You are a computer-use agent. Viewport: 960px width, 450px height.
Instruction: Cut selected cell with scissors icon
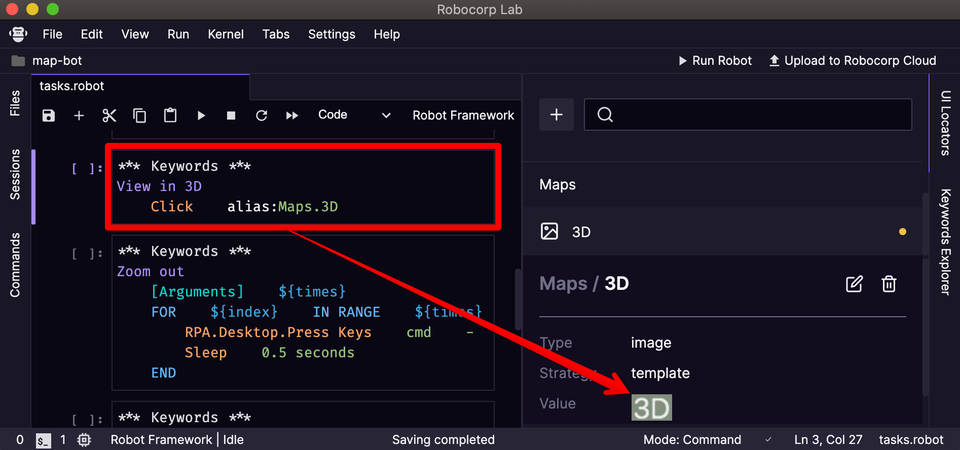point(109,116)
